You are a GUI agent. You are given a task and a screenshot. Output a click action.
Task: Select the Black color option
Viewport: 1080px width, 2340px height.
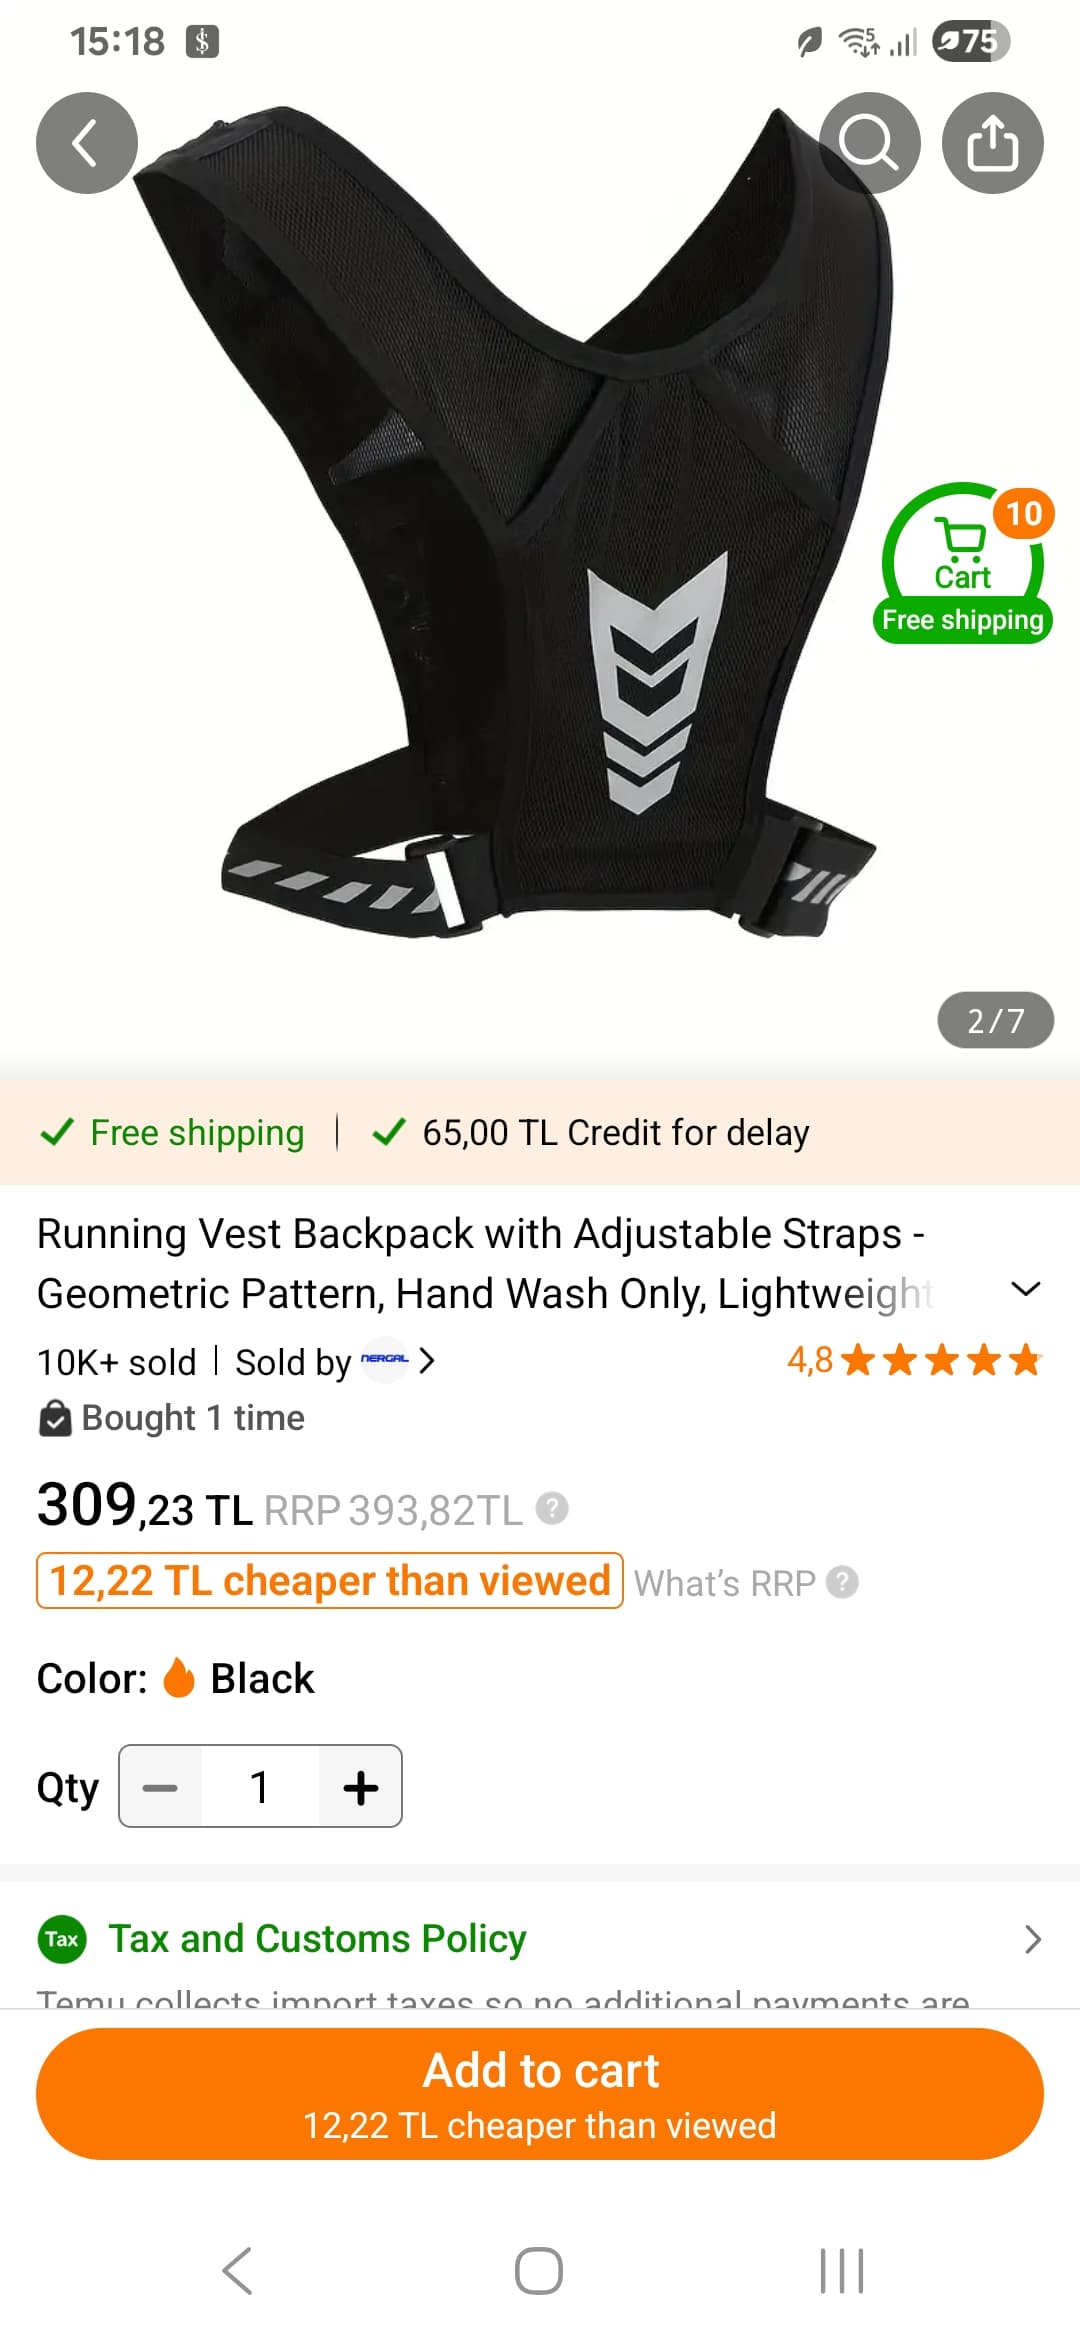(240, 1678)
